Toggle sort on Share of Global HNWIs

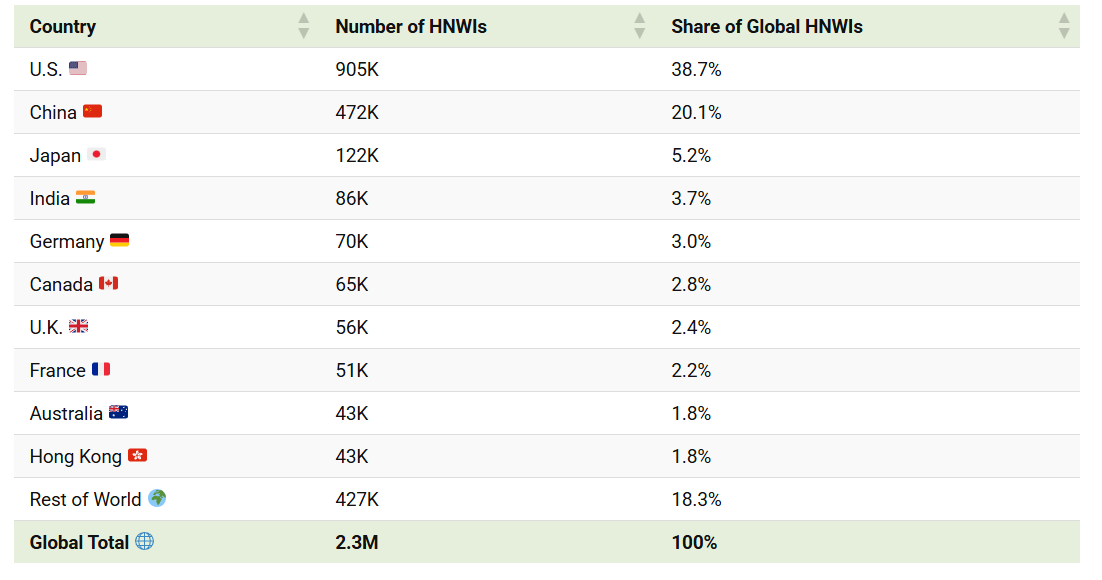tap(1063, 26)
